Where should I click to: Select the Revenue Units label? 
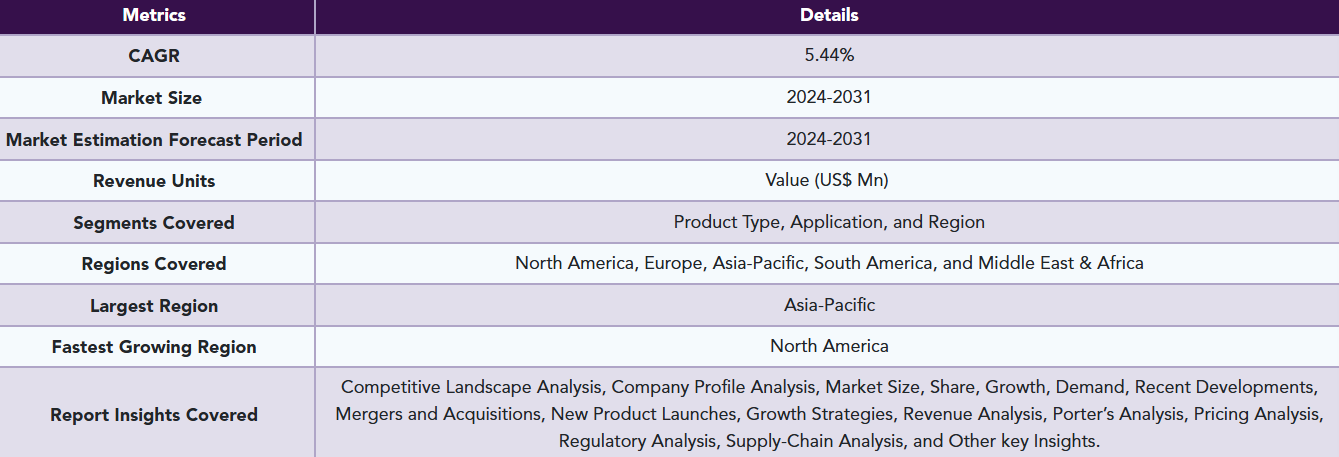[x=154, y=181]
